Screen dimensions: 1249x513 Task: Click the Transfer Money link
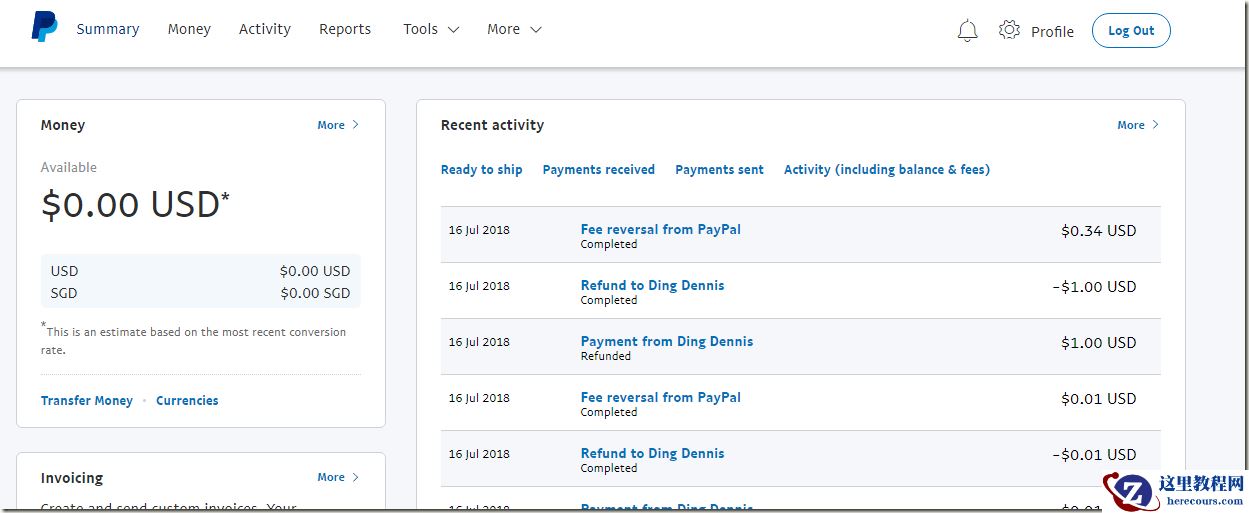[87, 400]
